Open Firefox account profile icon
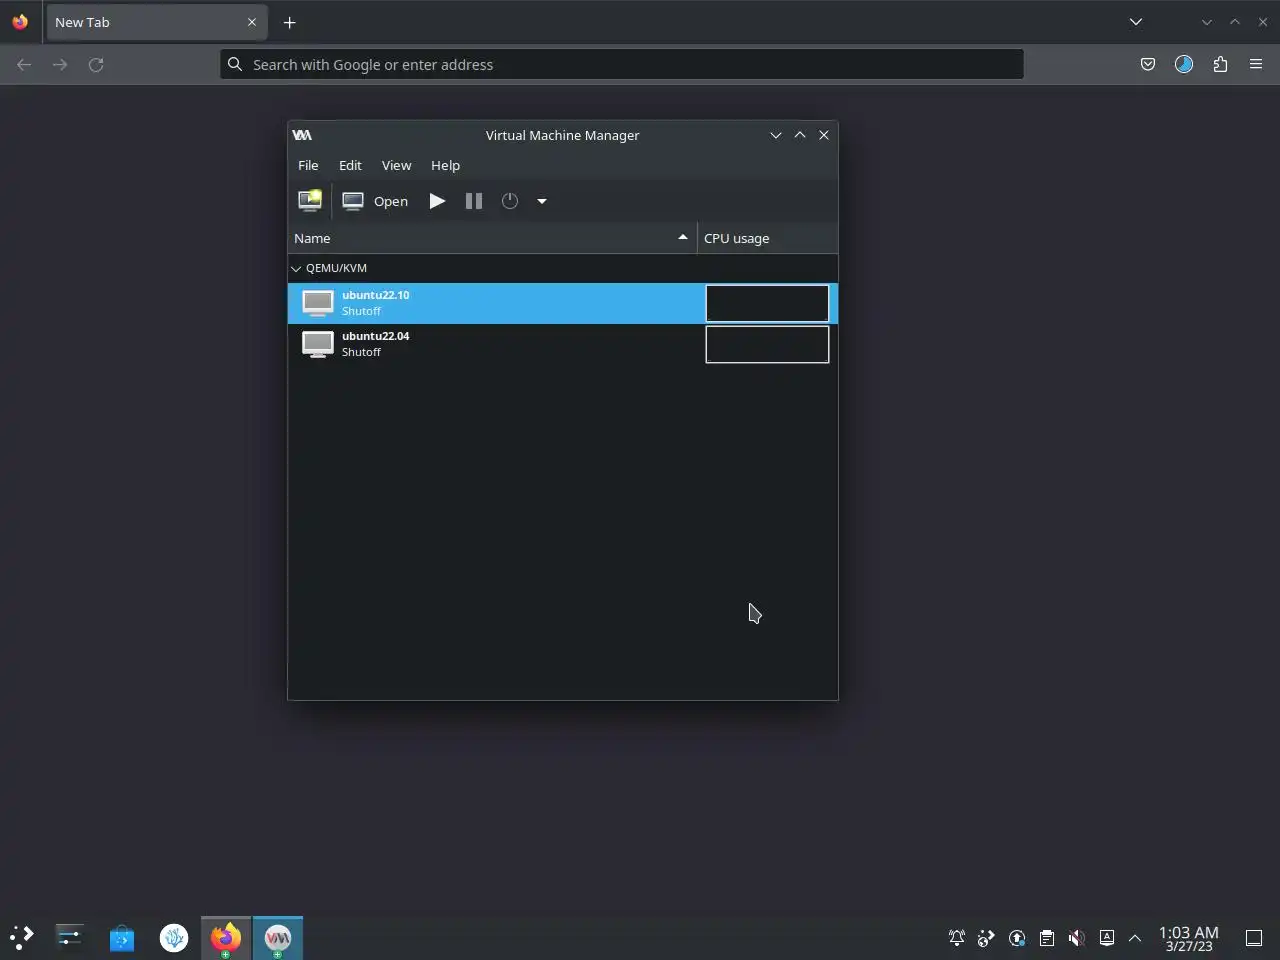The image size is (1280, 960). [x=1184, y=64]
